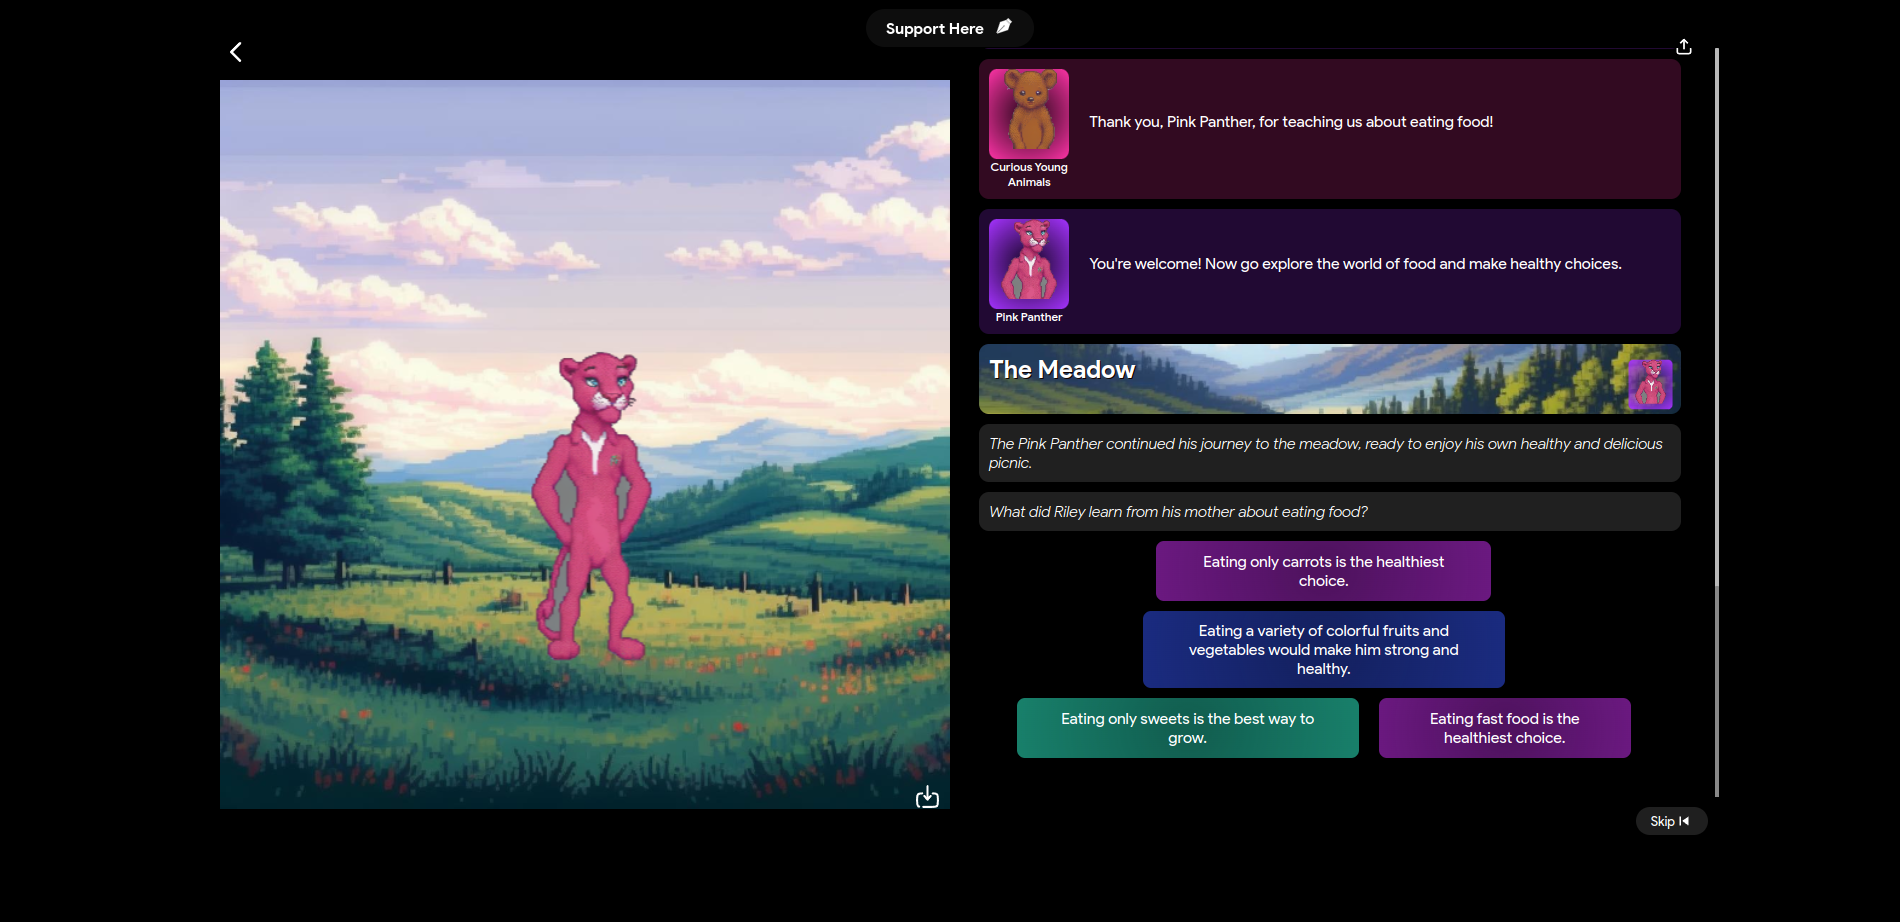Click "The Meadow" scene heading
The width and height of the screenshot is (1900, 922).
coord(1062,370)
